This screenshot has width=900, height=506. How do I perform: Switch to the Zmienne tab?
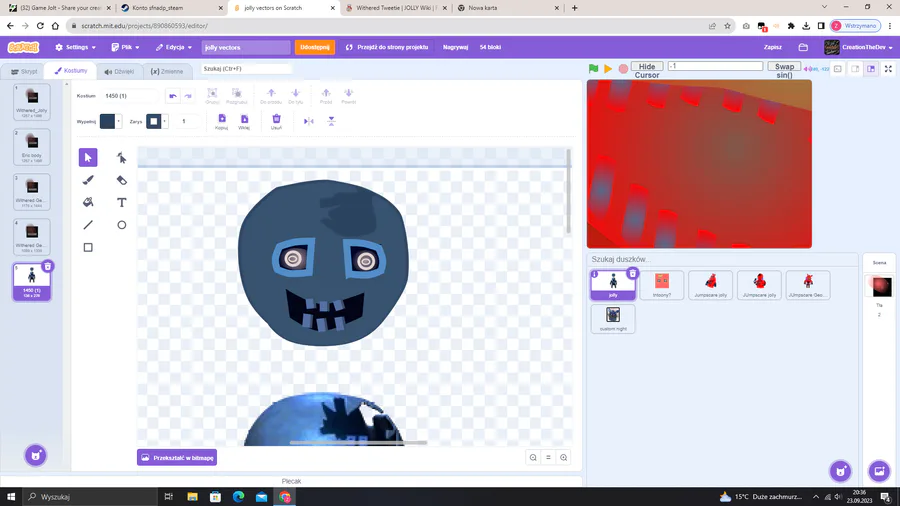pos(166,72)
